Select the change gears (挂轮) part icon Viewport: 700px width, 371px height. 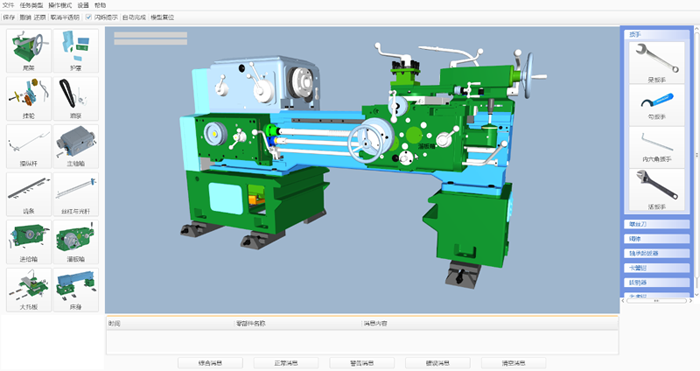pos(29,99)
